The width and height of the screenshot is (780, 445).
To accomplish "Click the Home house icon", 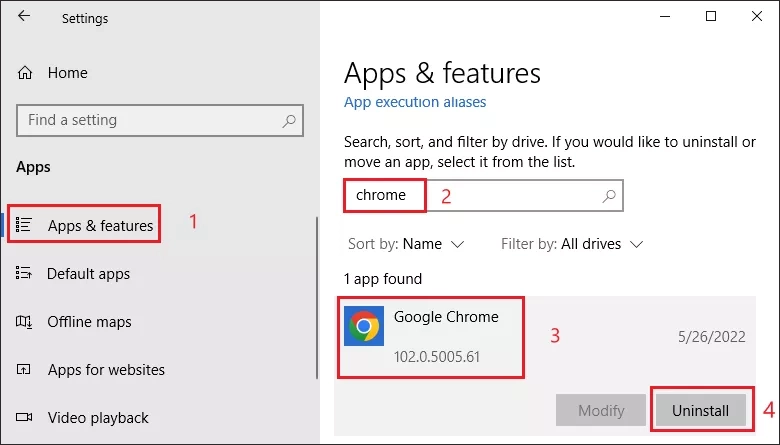I will (x=25, y=73).
